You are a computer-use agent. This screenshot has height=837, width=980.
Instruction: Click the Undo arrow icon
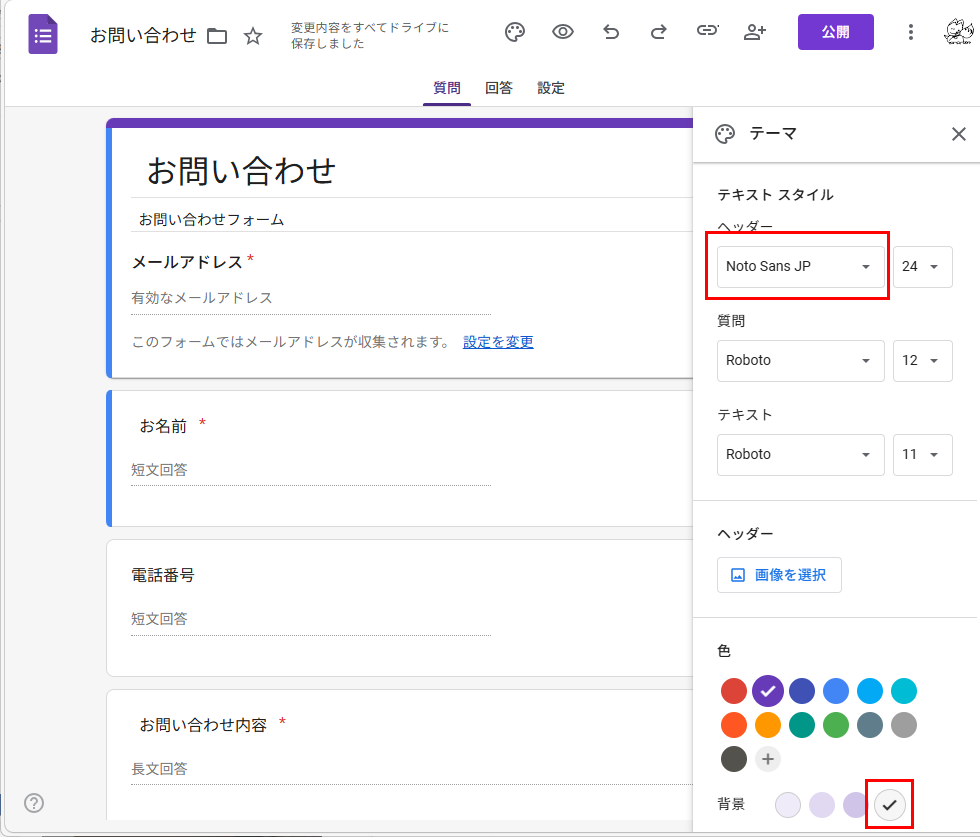tap(611, 32)
